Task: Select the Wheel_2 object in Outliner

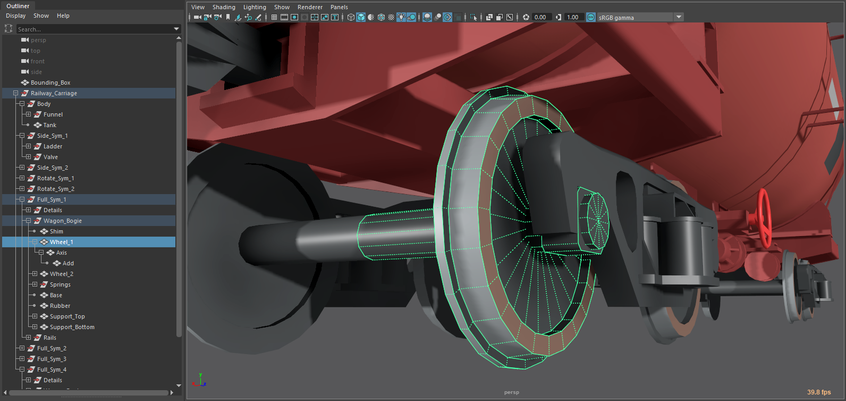Action: coord(62,273)
